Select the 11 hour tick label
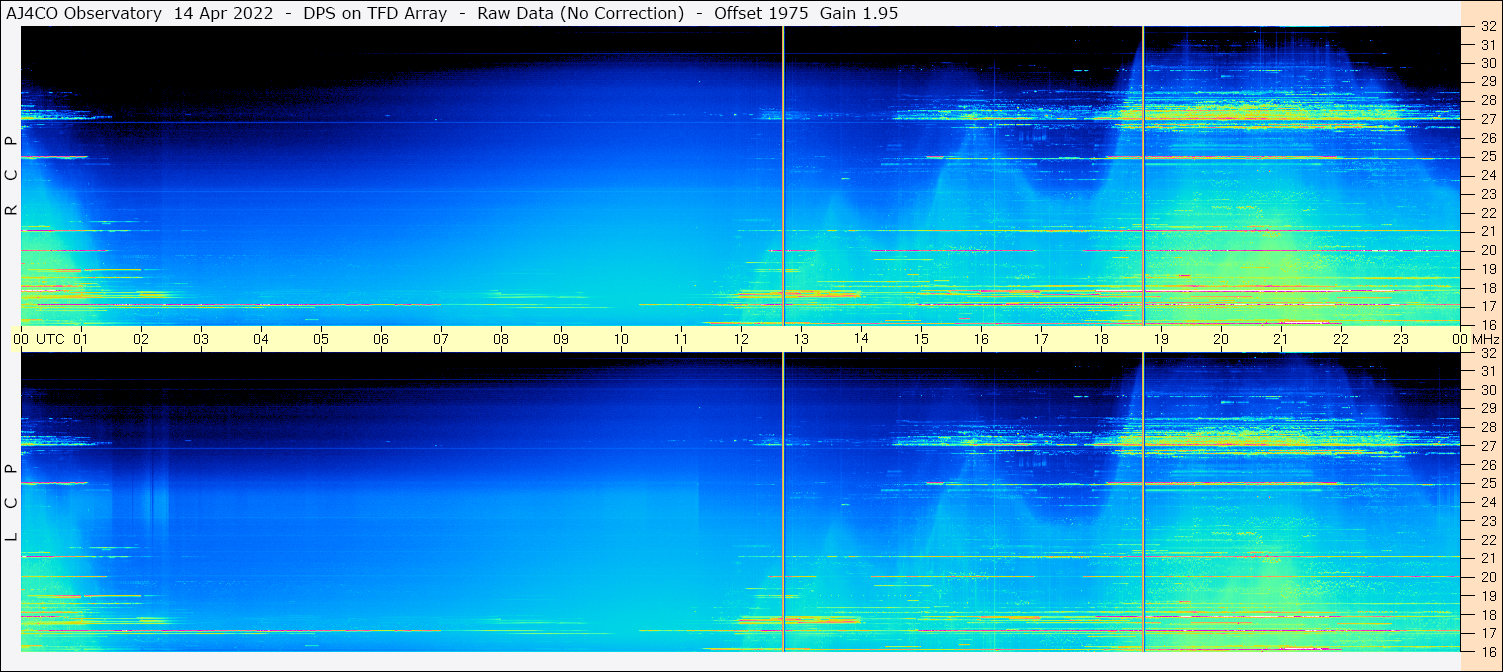This screenshot has width=1503, height=672. pyautogui.click(x=681, y=339)
